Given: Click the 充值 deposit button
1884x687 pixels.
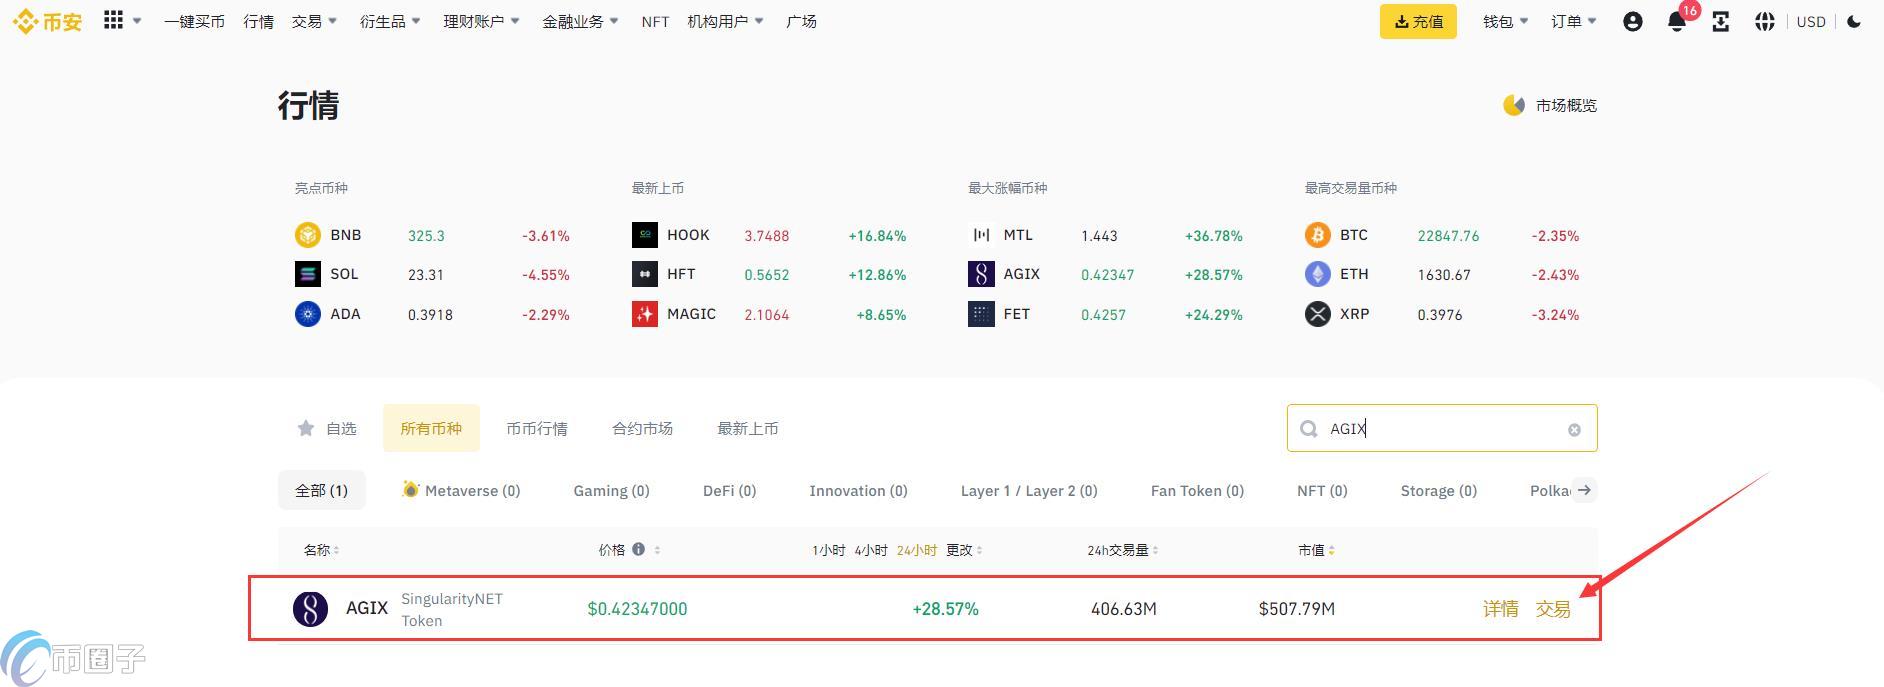Looking at the screenshot, I should 1418,21.
